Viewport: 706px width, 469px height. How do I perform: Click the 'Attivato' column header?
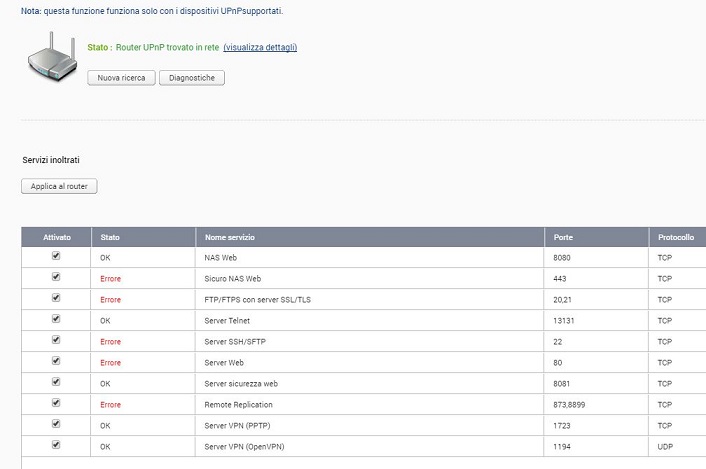point(57,237)
